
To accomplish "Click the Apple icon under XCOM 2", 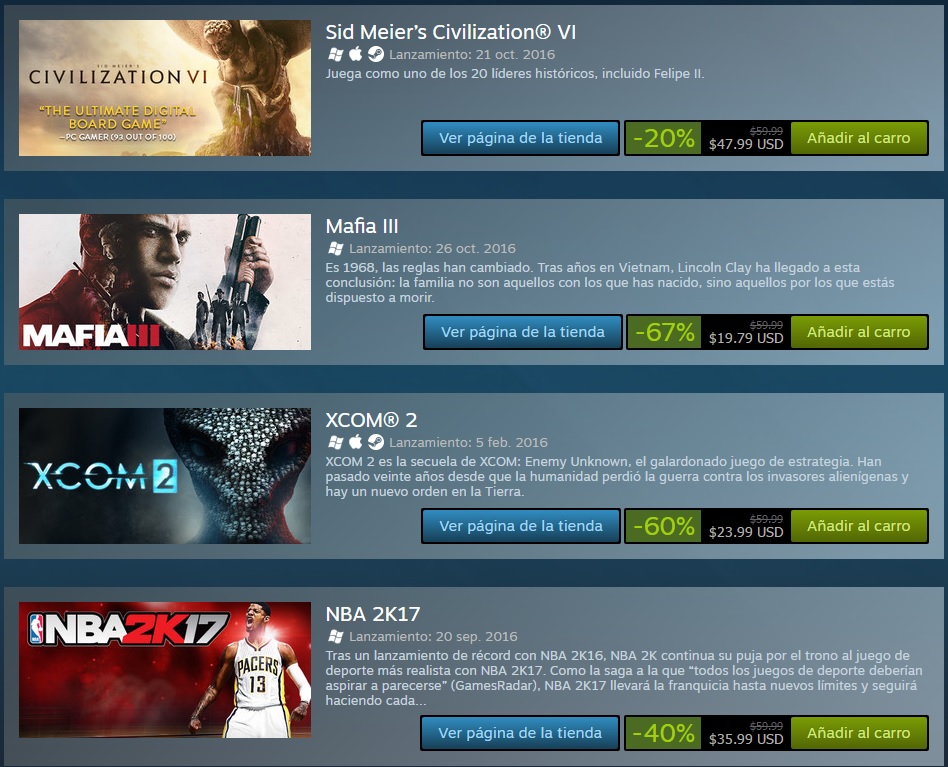I will point(356,442).
